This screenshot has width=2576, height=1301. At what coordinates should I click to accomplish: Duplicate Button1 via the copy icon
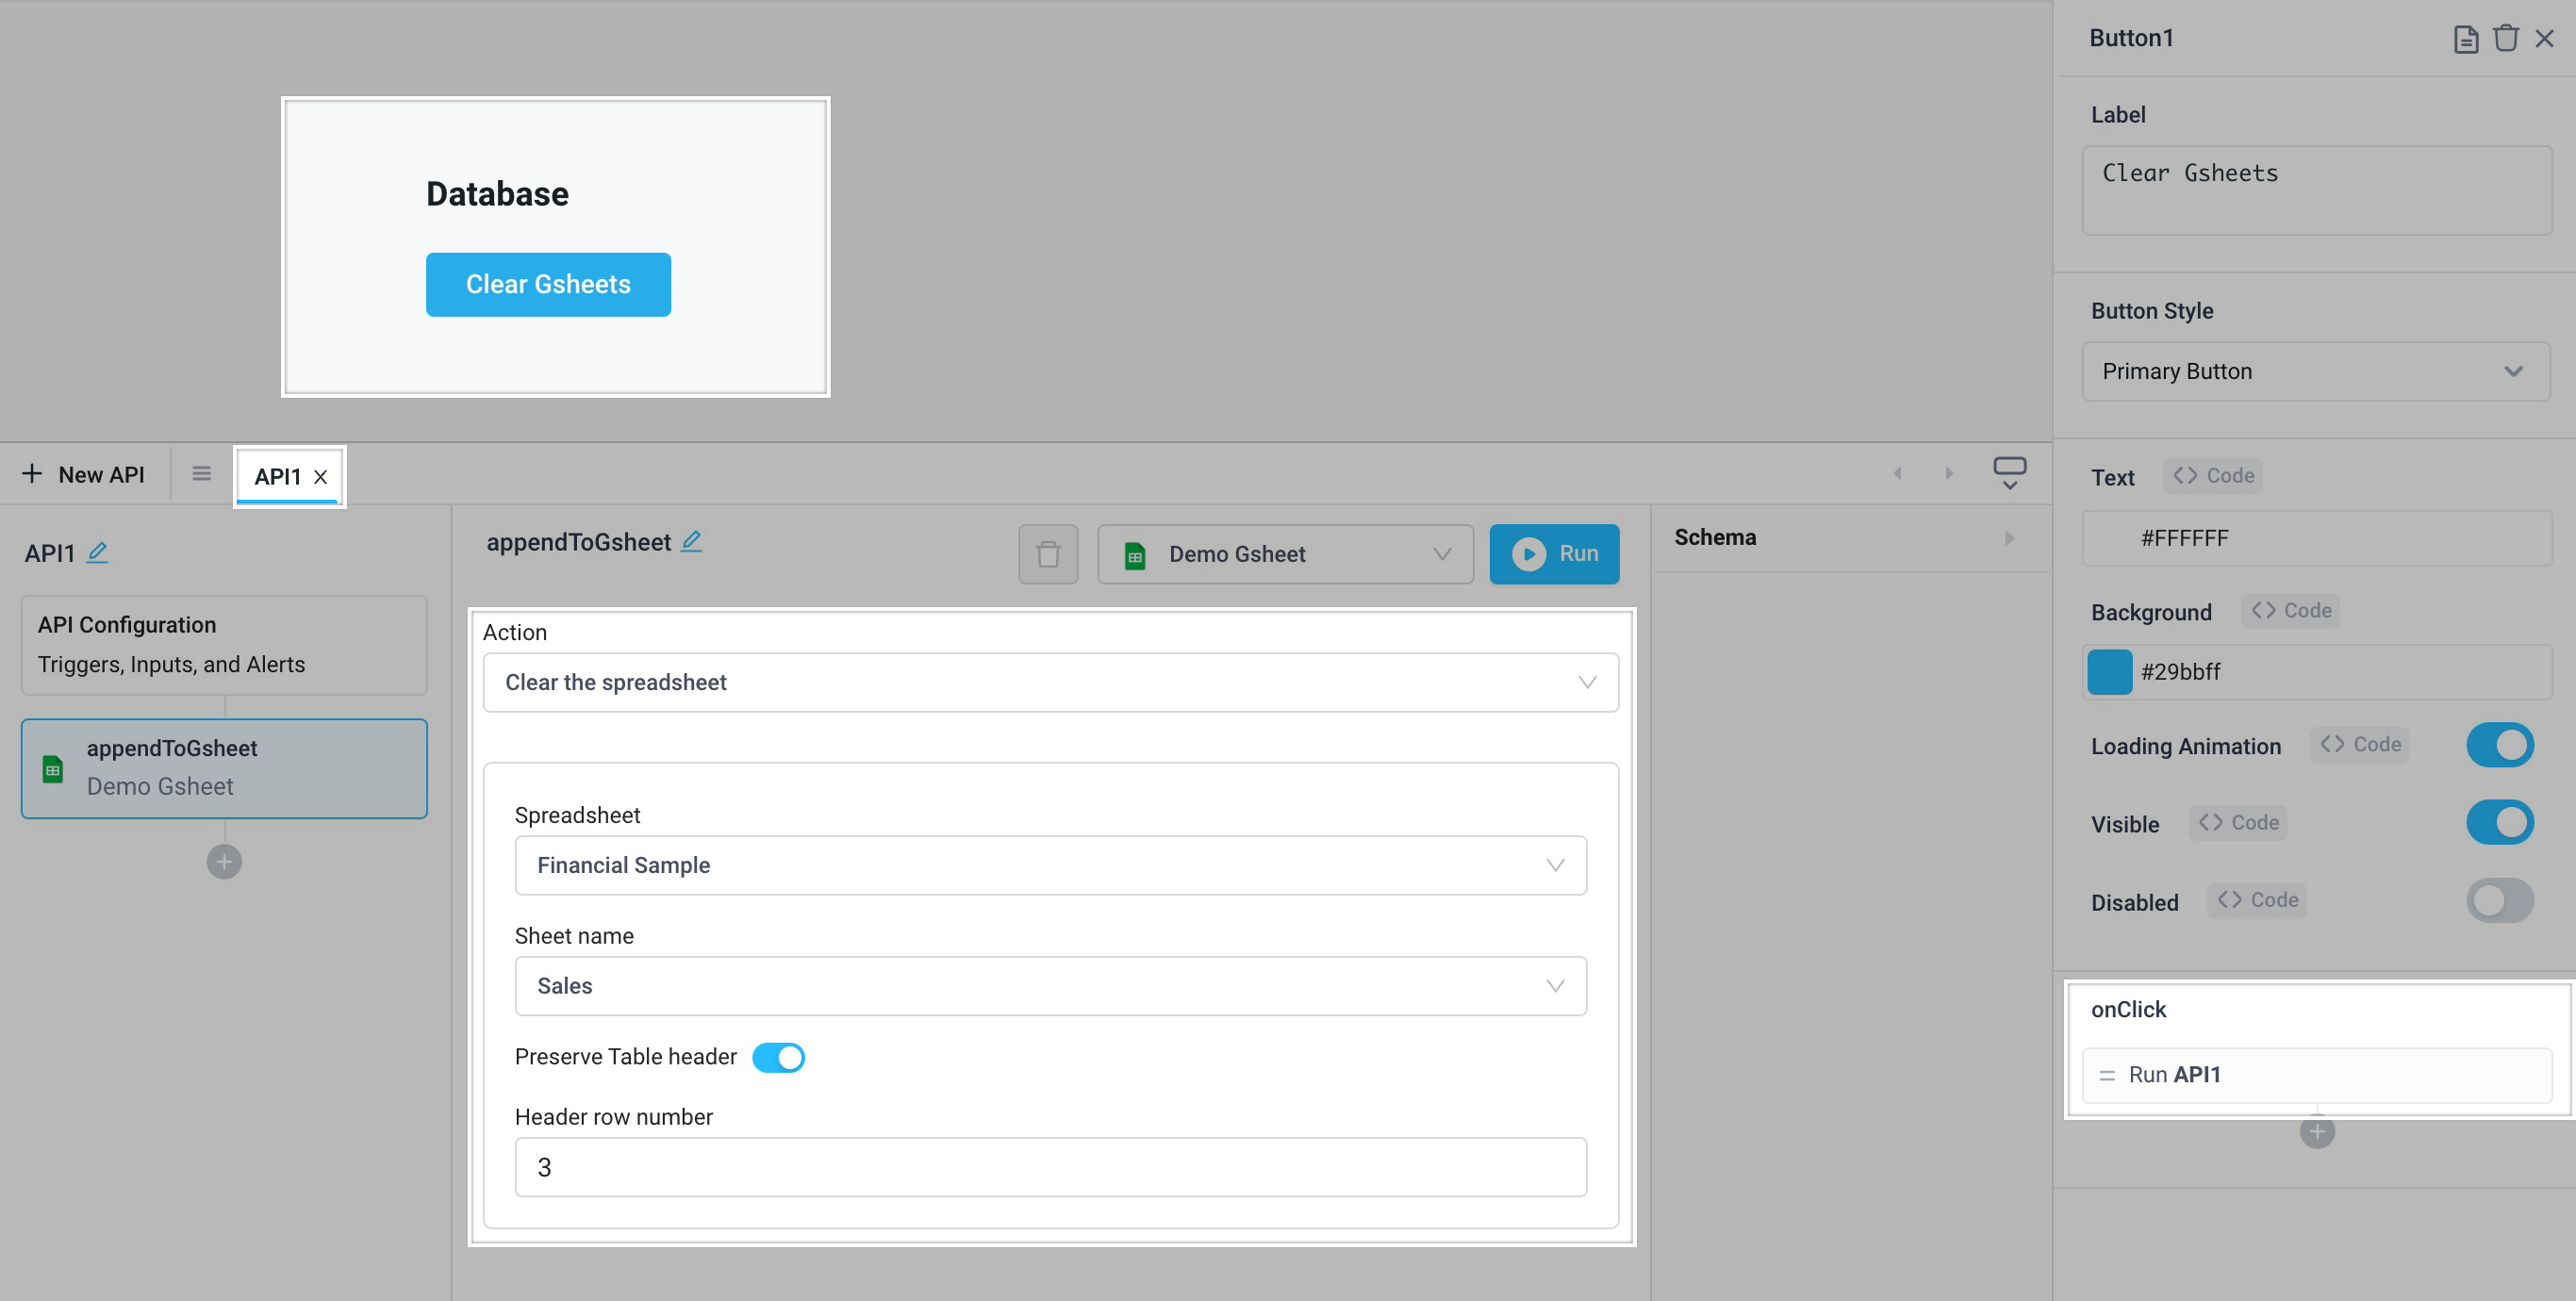tap(2466, 38)
